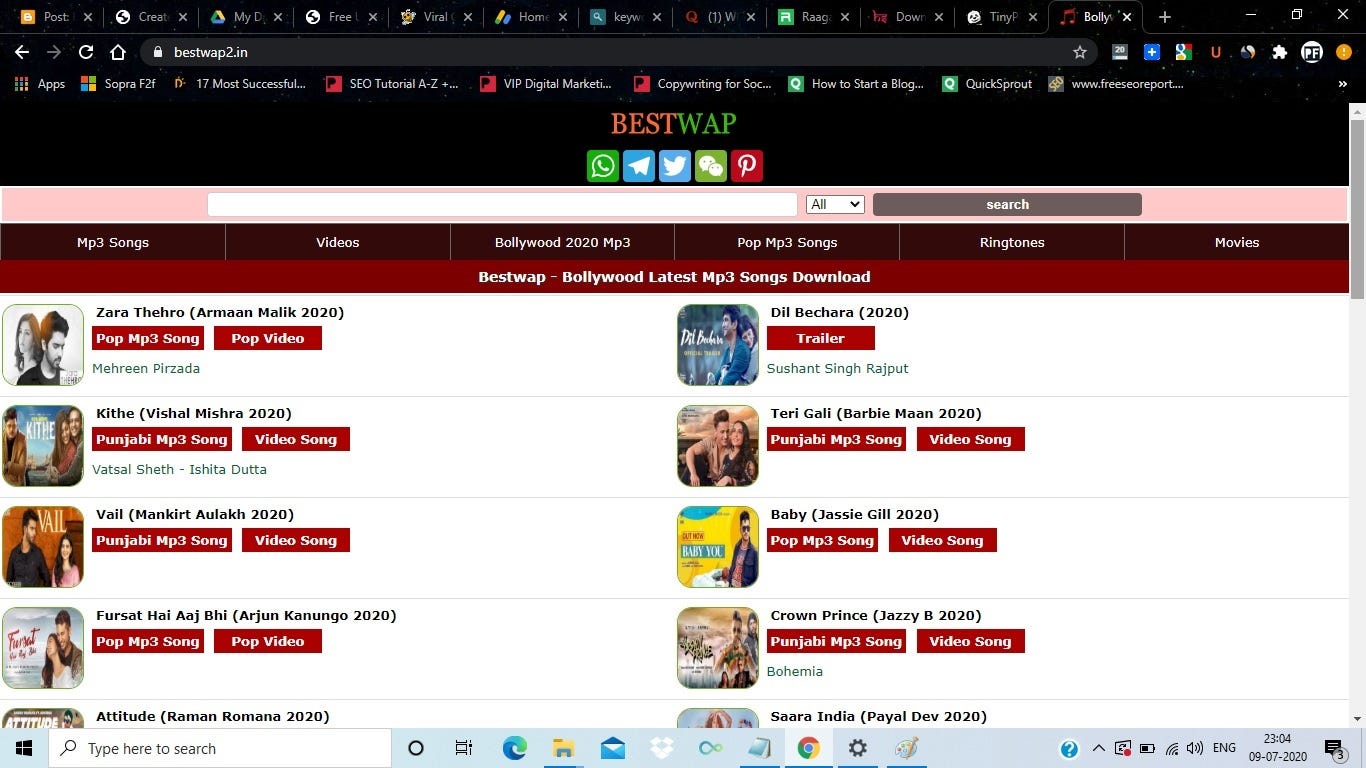Click the search button
This screenshot has height=768, width=1366.
tap(1007, 204)
